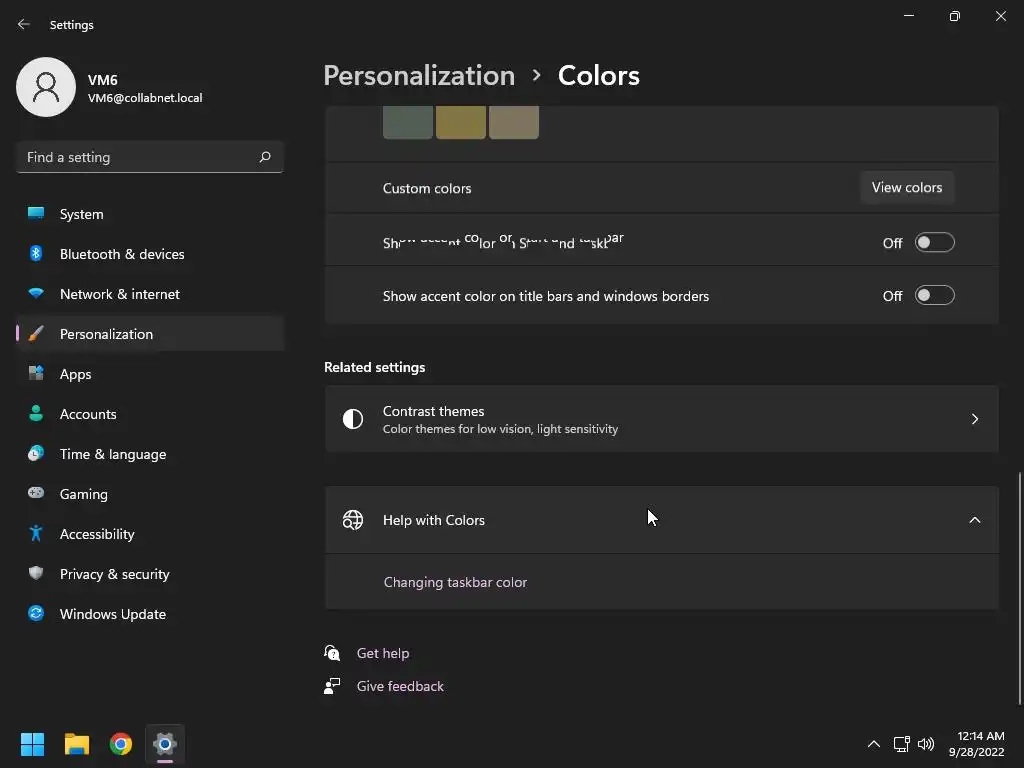Toggle accent color on title bars and borders
This screenshot has width=1024, height=768.
934,296
